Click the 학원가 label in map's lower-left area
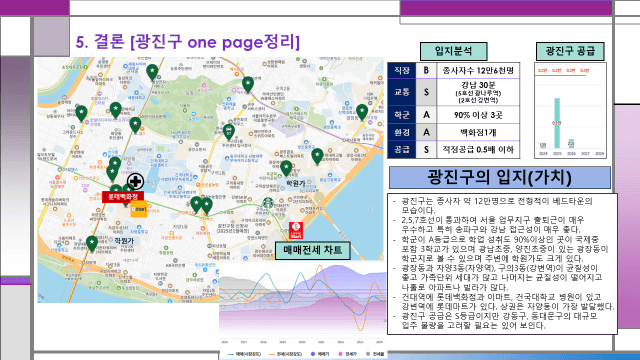Image resolution: width=640 pixels, height=360 pixels. [x=124, y=241]
